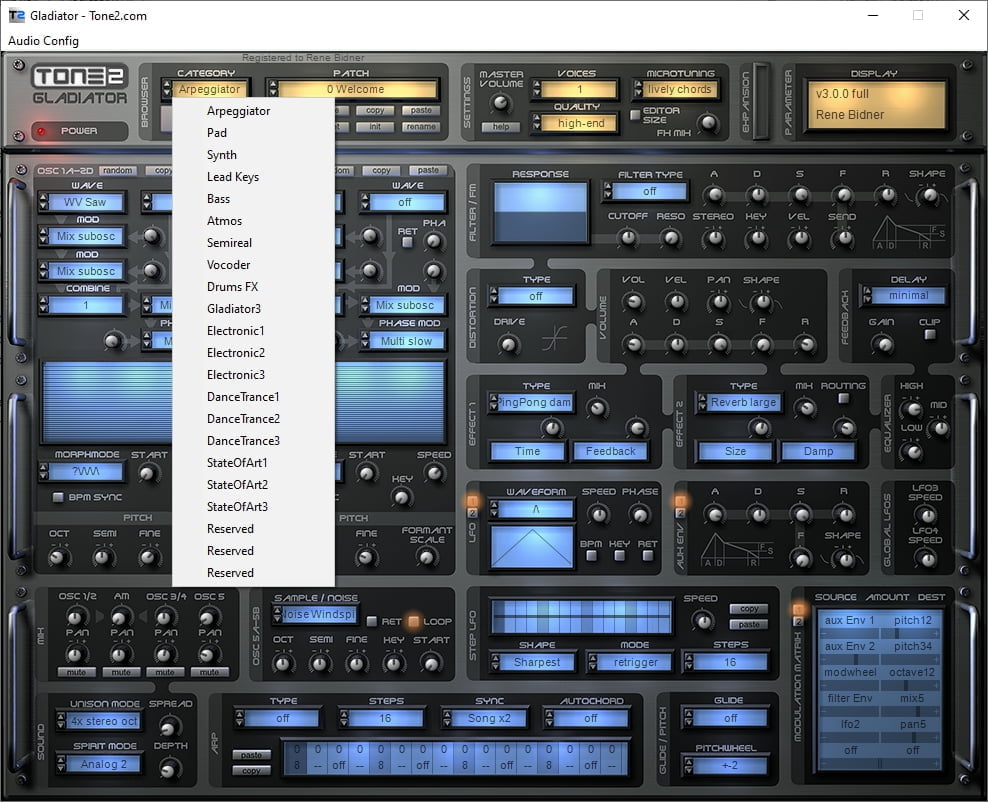Select LFO number 2 button
This screenshot has height=802, width=988.
tap(472, 514)
